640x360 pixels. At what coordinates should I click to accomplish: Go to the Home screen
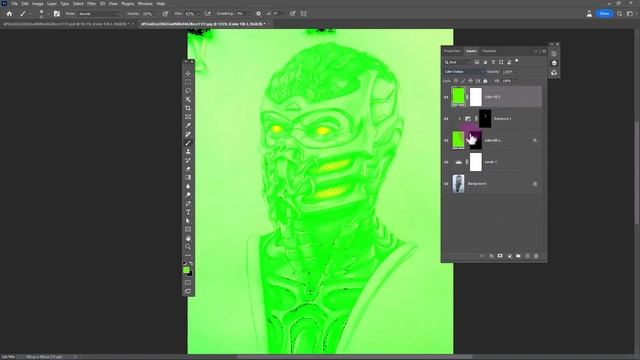point(9,13)
